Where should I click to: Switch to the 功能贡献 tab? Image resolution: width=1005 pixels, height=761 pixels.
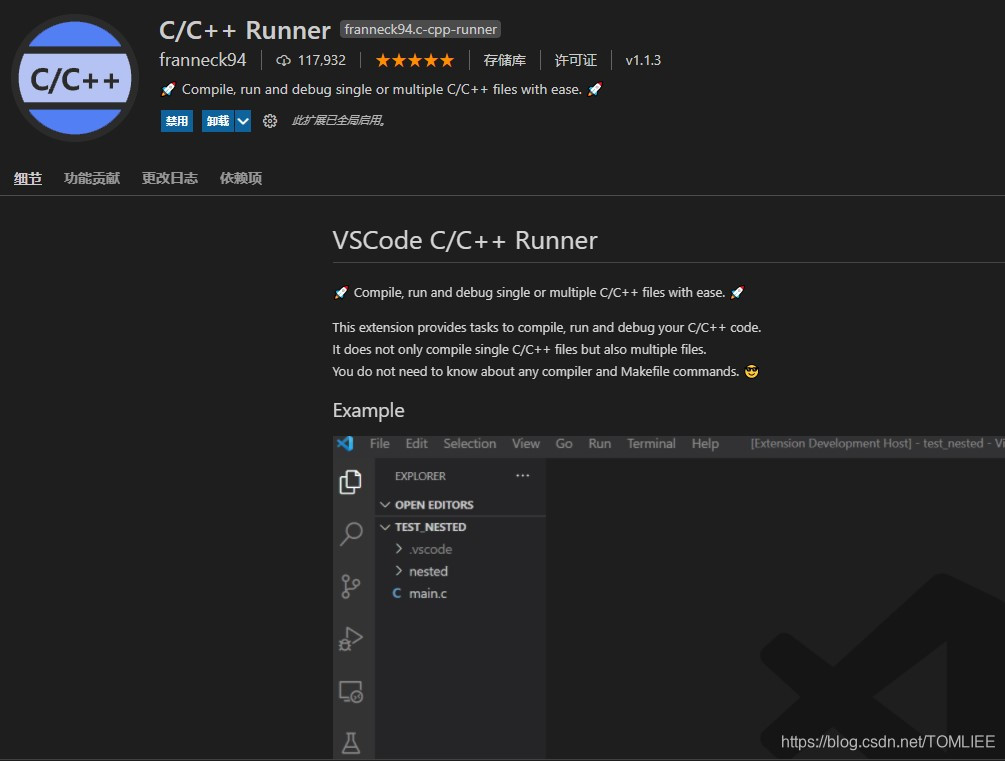tap(92, 178)
